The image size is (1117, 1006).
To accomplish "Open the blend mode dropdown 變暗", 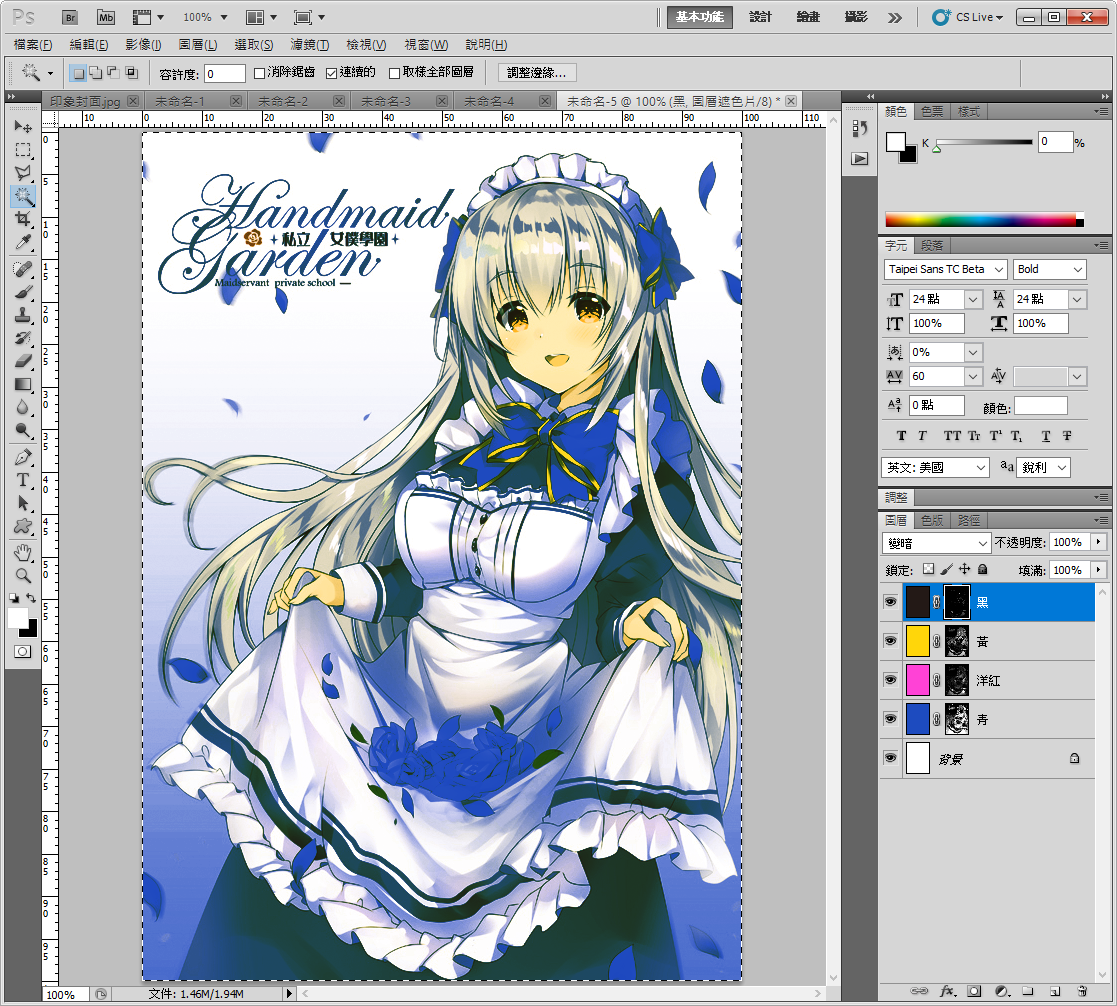I will 936,544.
